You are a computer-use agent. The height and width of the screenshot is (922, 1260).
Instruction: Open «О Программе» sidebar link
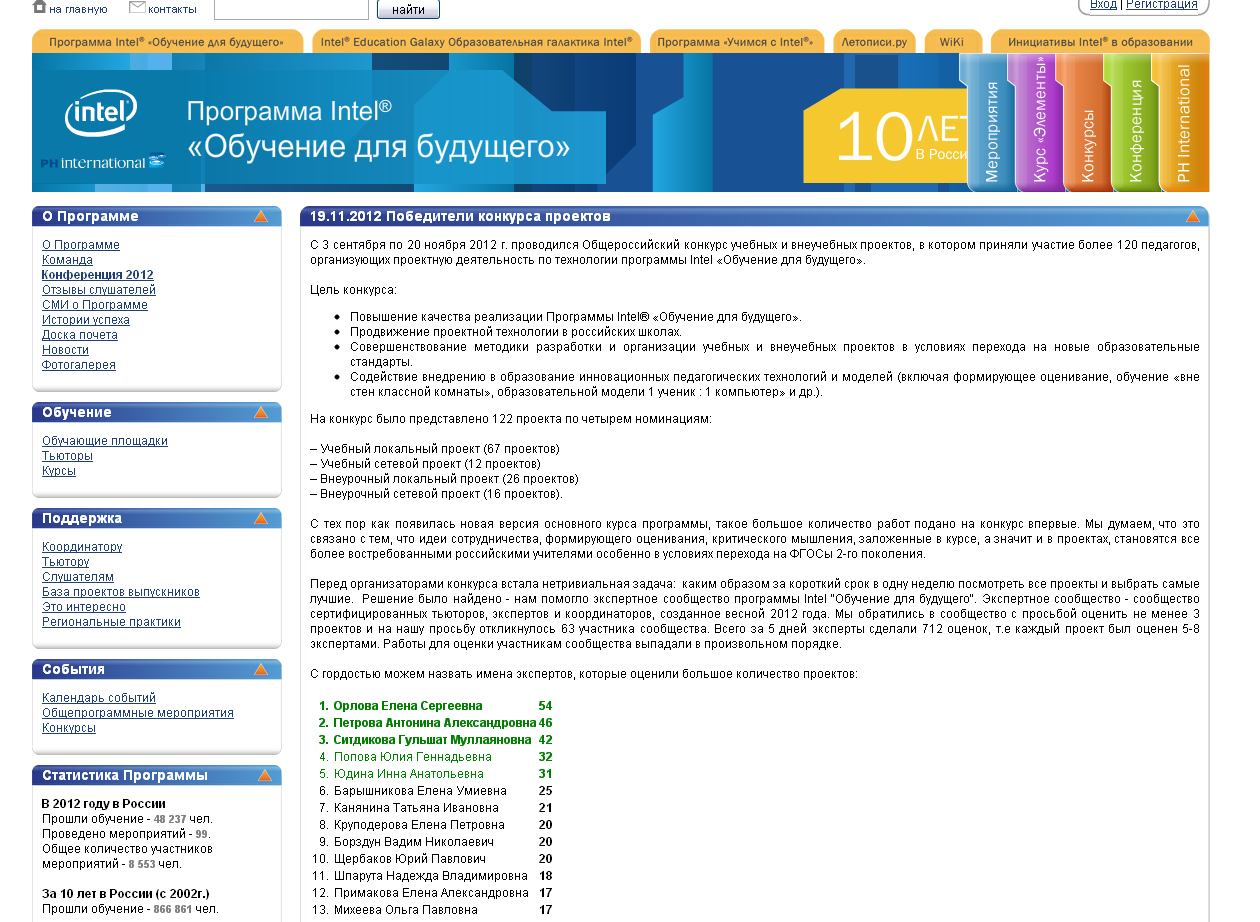pos(81,245)
